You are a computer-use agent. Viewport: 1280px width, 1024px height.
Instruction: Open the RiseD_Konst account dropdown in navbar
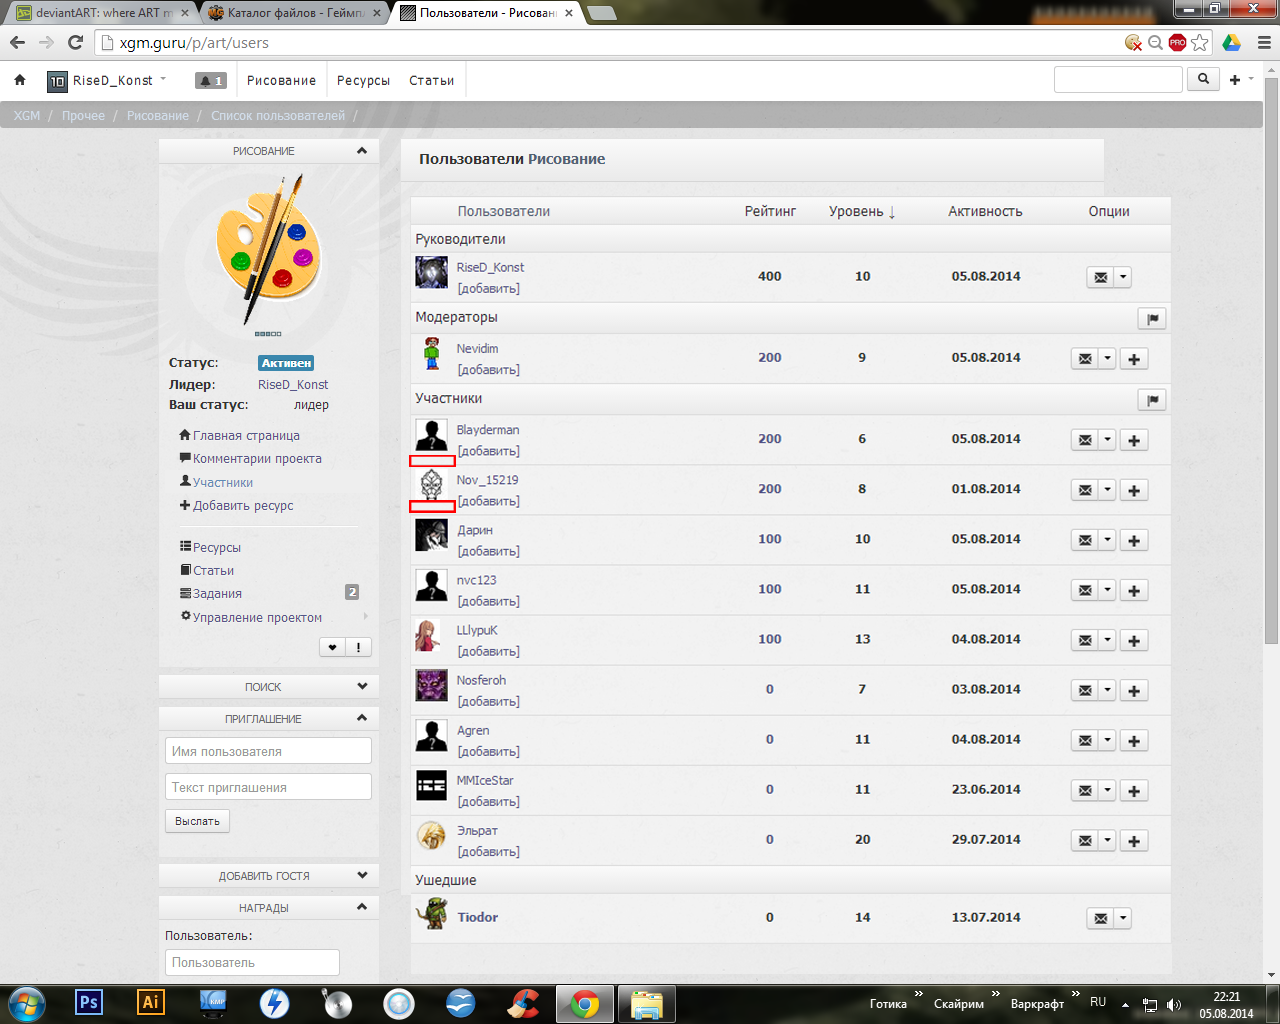click(x=107, y=80)
